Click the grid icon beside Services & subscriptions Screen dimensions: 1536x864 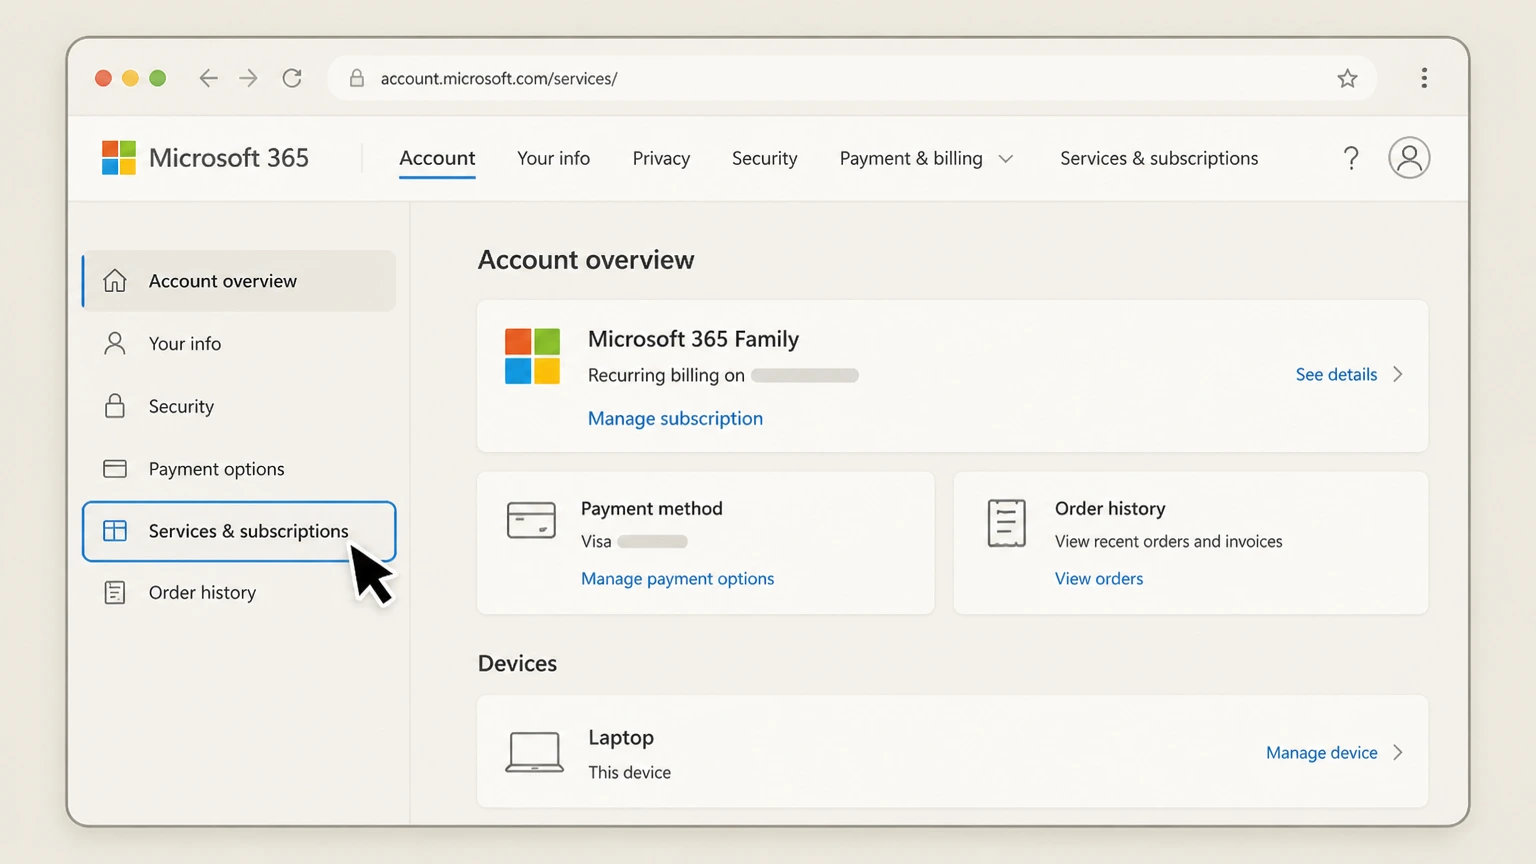tap(115, 531)
